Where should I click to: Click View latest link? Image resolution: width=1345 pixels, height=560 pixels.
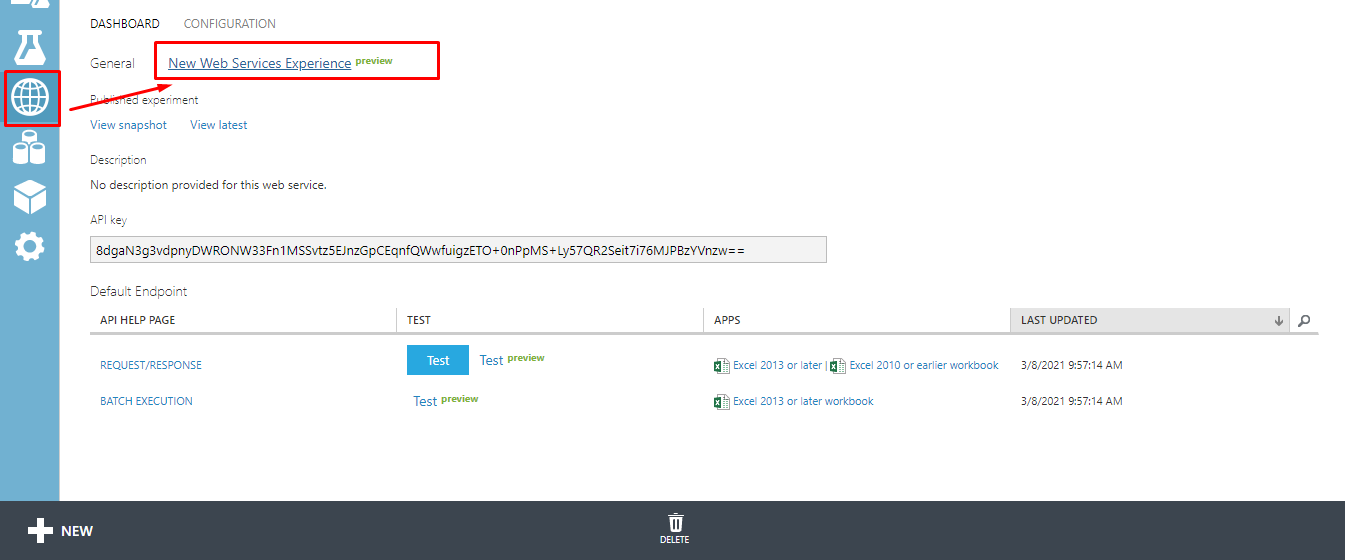(x=219, y=125)
